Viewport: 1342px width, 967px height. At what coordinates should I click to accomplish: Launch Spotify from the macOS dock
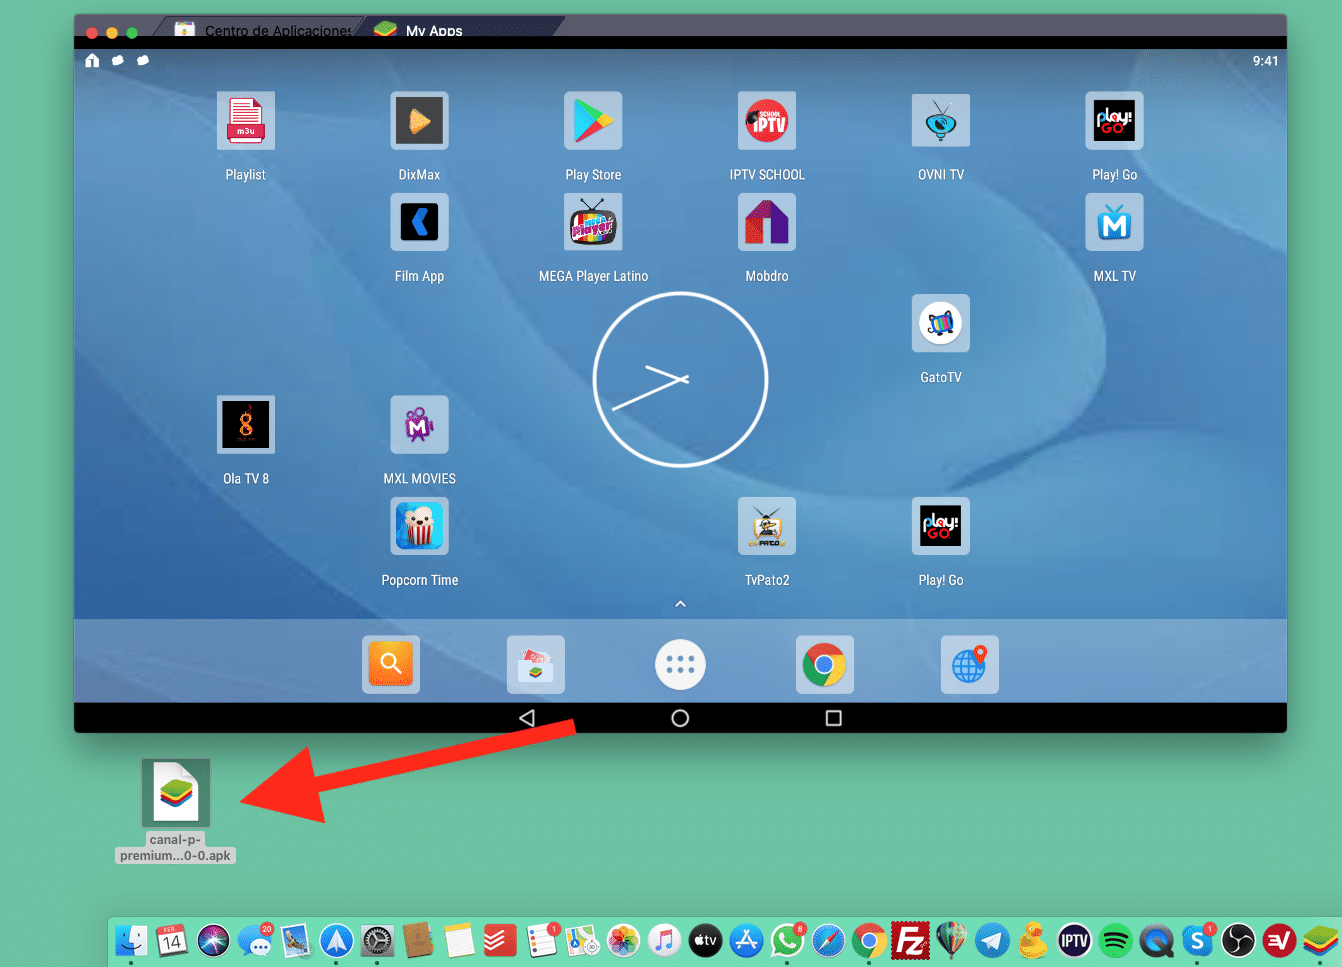[x=1116, y=941]
